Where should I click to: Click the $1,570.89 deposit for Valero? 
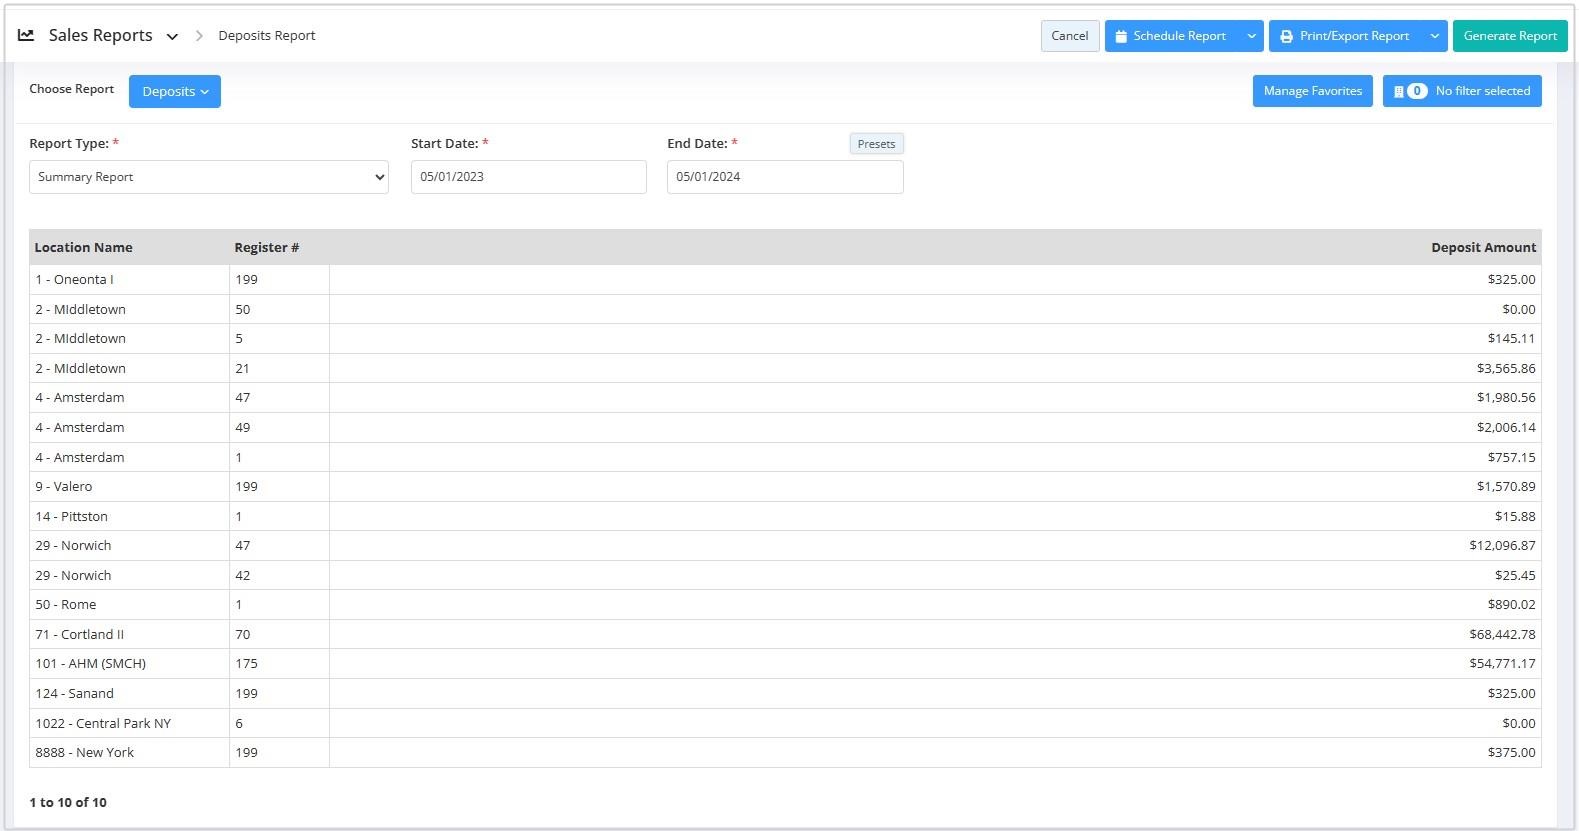tap(1506, 486)
